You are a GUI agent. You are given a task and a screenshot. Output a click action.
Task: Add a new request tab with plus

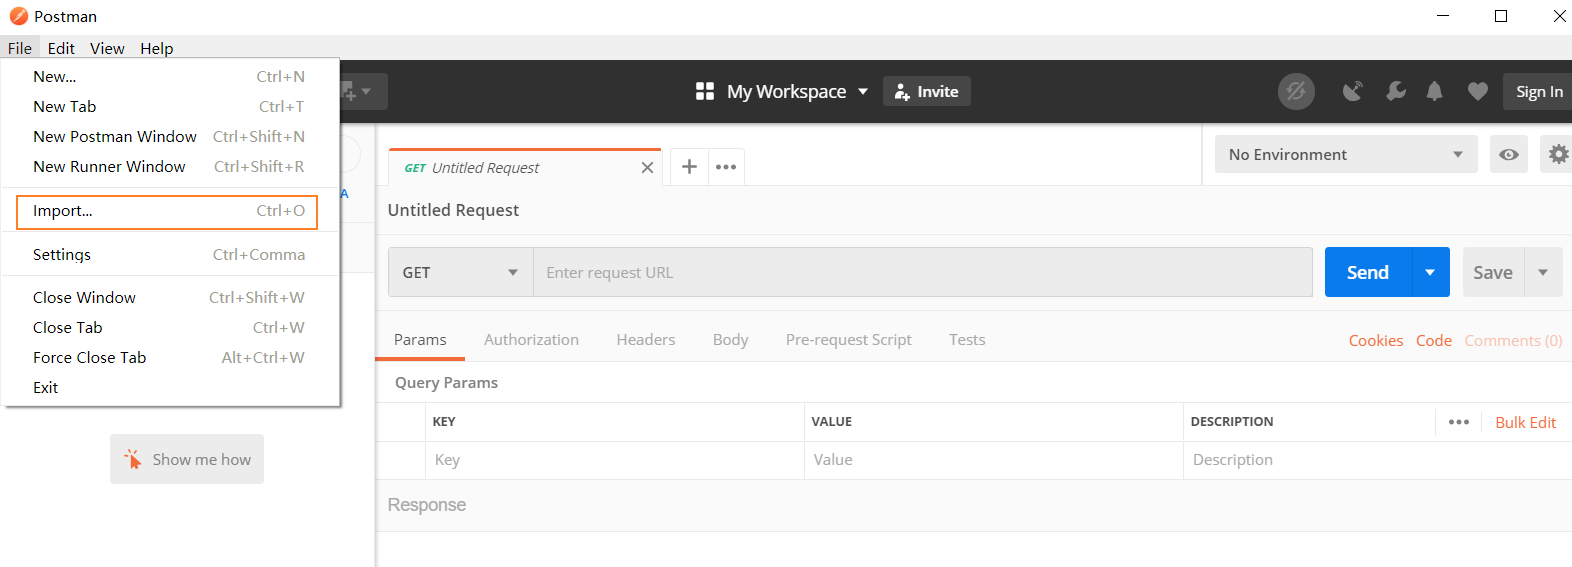click(689, 167)
